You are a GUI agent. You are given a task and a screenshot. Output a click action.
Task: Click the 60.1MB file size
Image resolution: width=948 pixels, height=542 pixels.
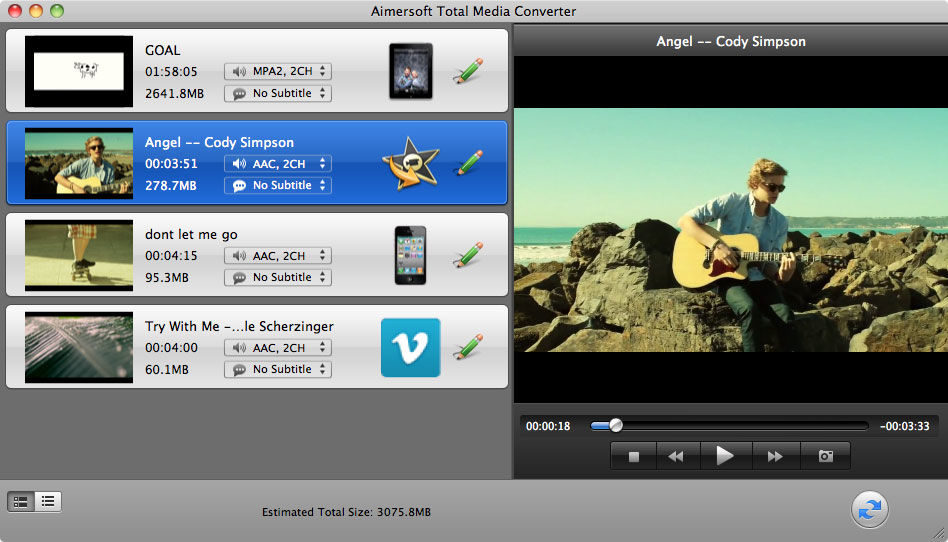(x=167, y=369)
